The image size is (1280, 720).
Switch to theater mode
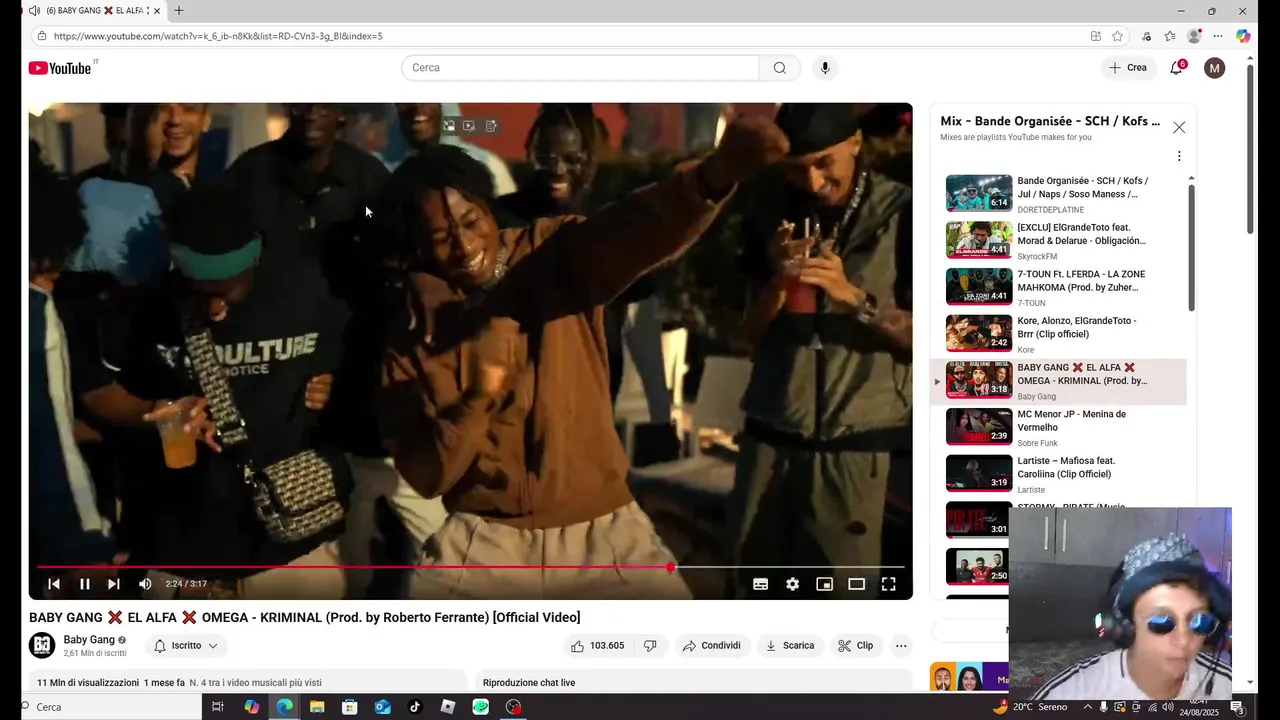(x=856, y=584)
